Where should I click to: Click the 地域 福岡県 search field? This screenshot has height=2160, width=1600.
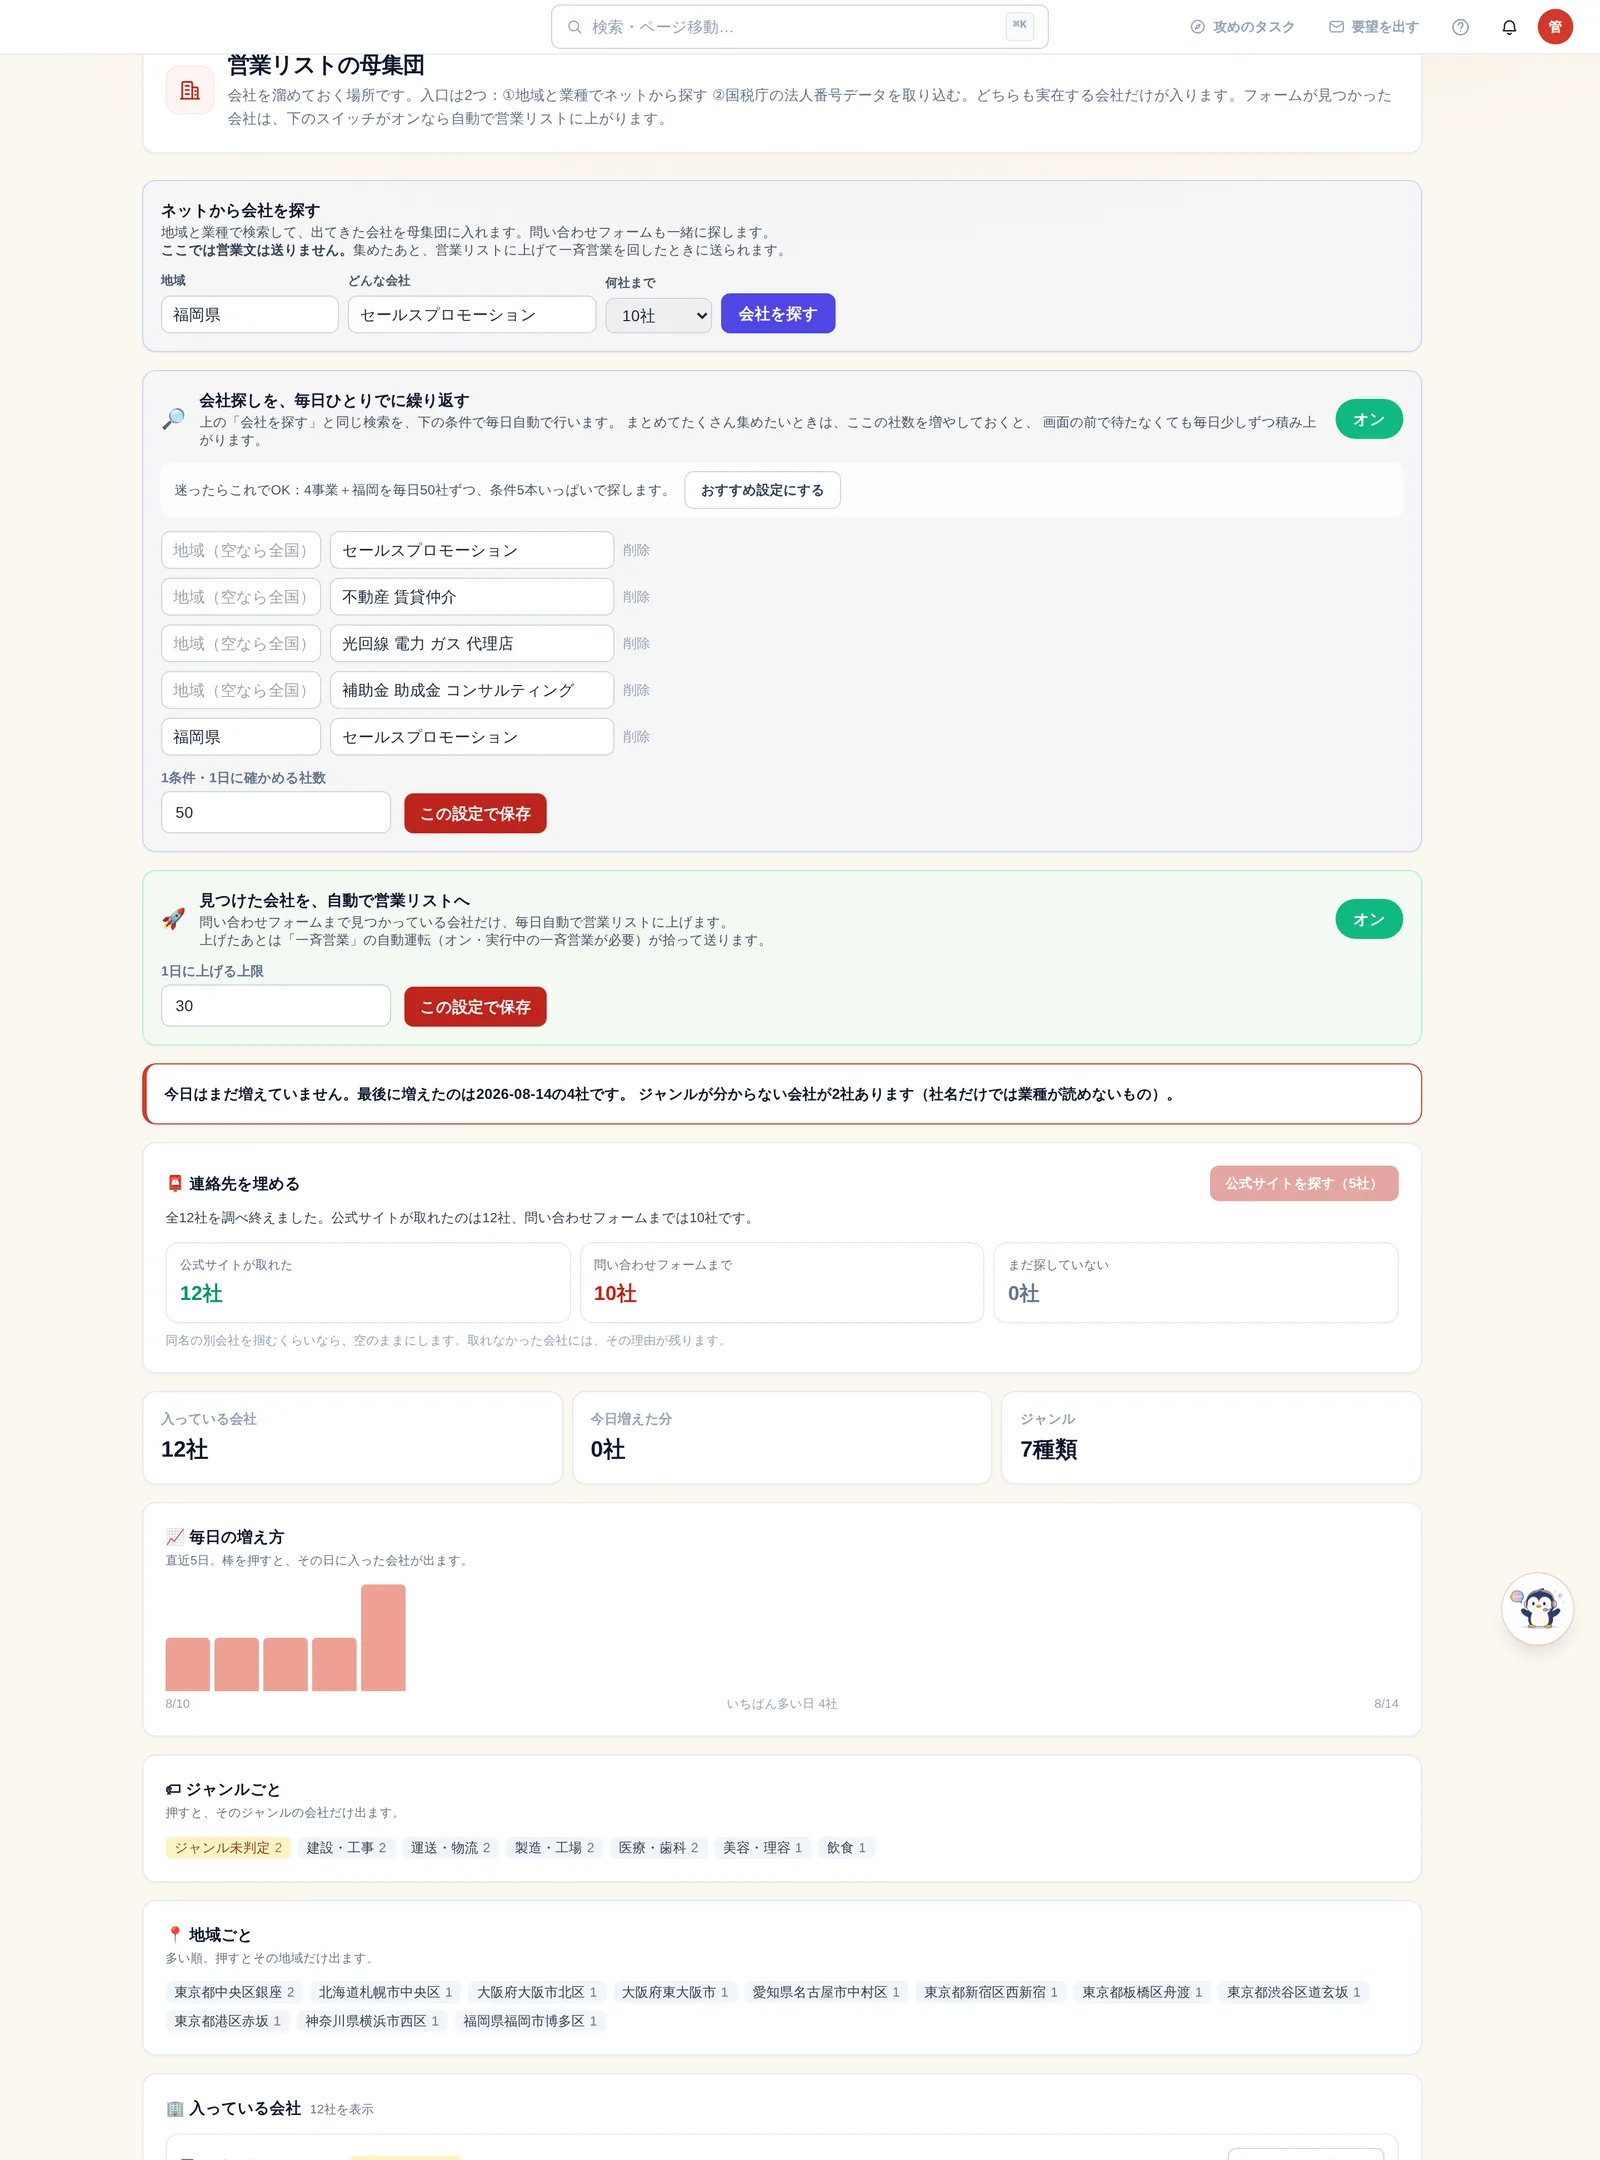click(250, 314)
